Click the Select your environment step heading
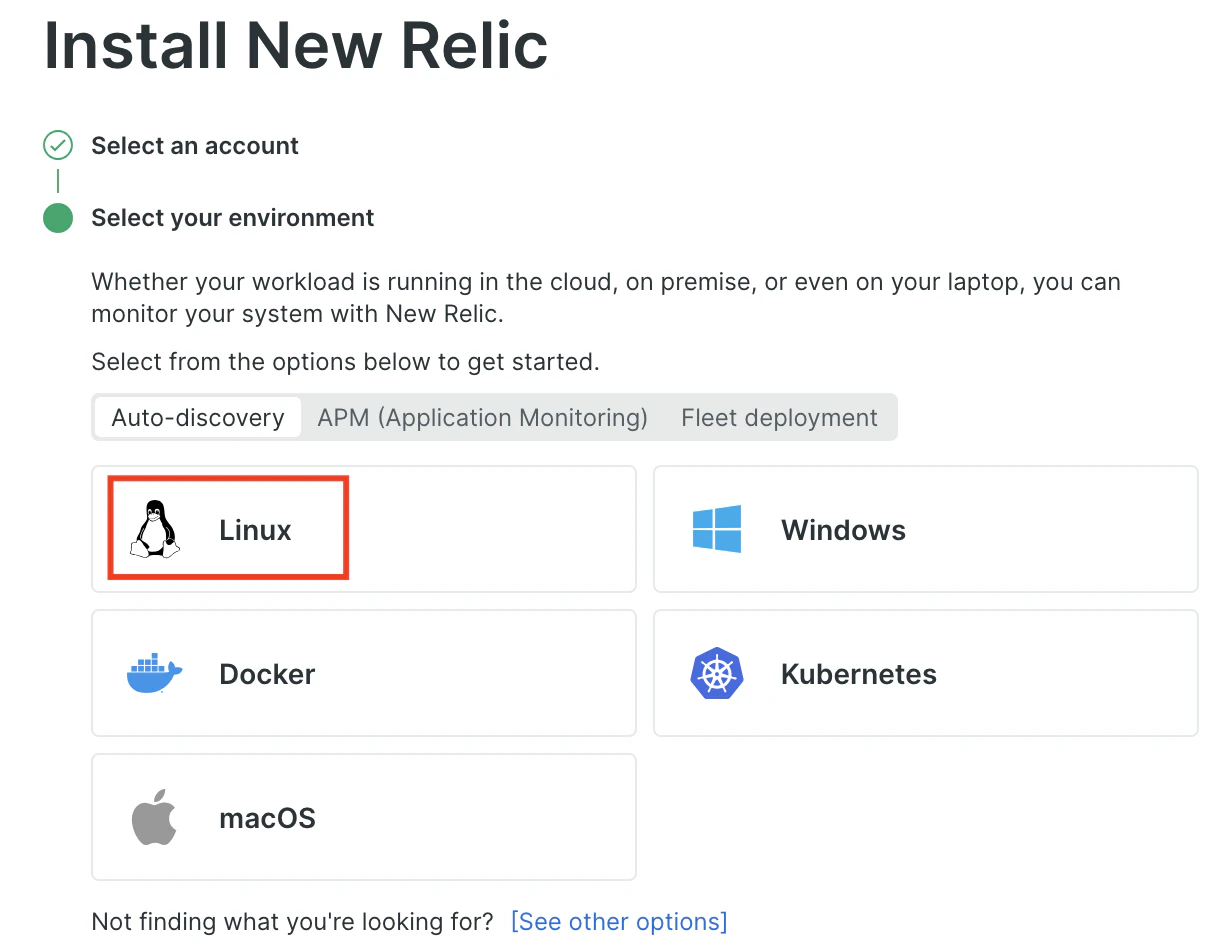The width and height of the screenshot is (1232, 948). point(232,218)
